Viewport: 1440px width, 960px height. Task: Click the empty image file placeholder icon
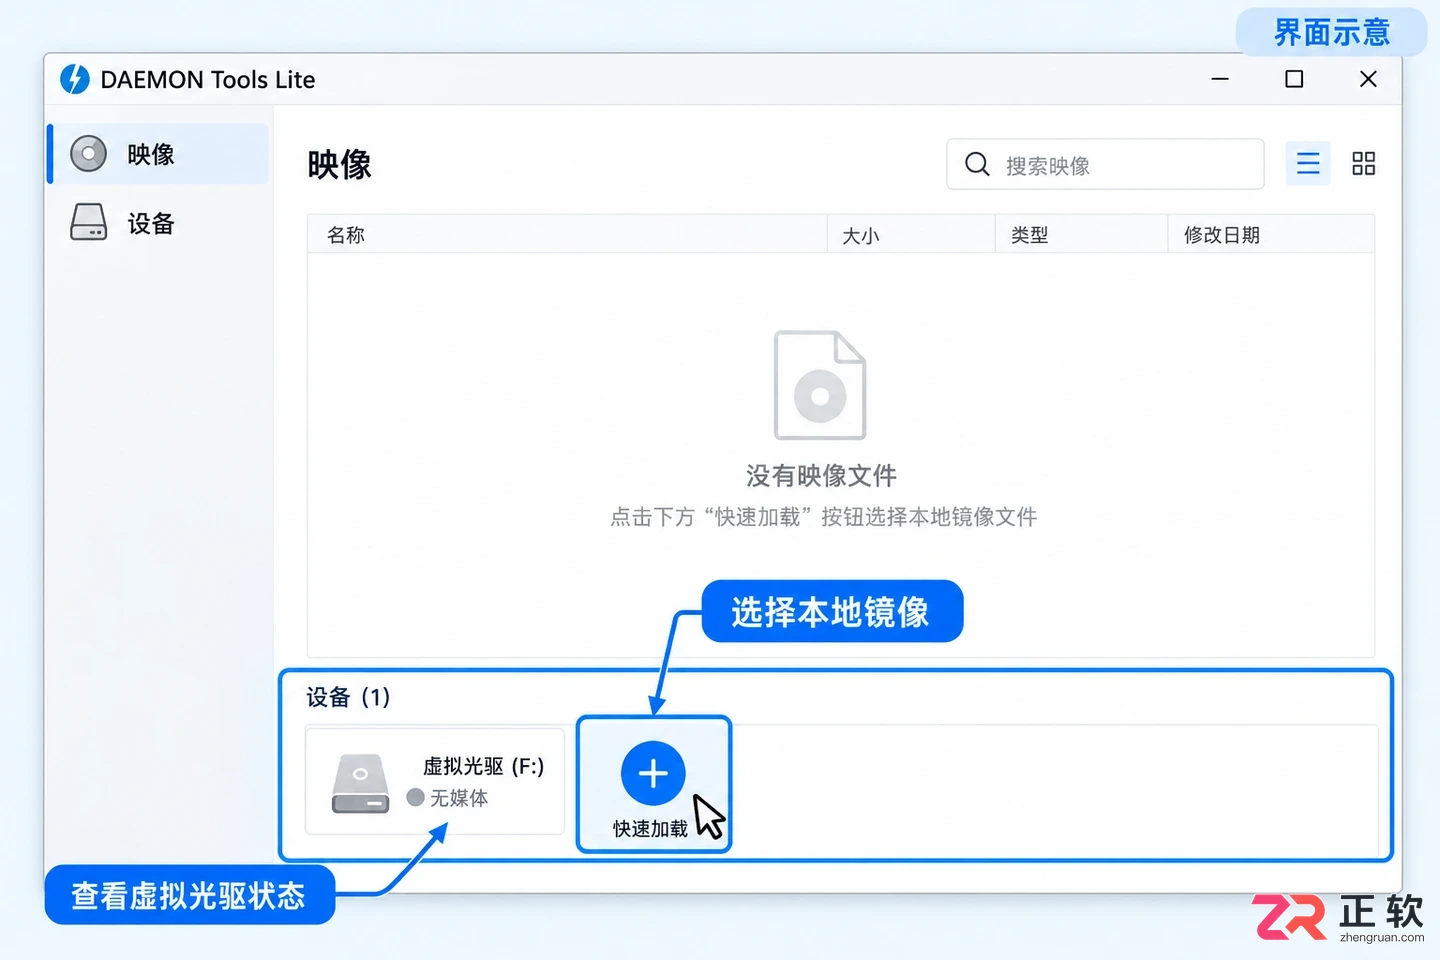coord(820,385)
